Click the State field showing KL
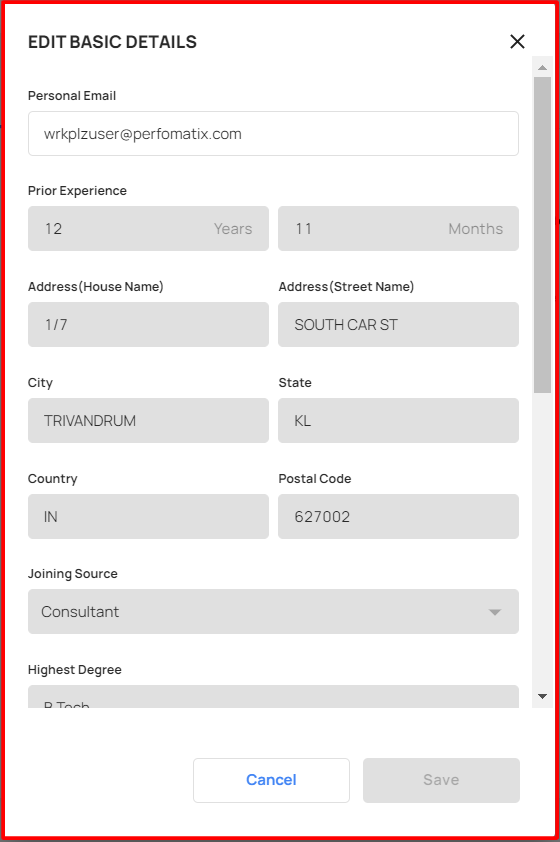Viewport: 560px width, 842px height. (398, 420)
